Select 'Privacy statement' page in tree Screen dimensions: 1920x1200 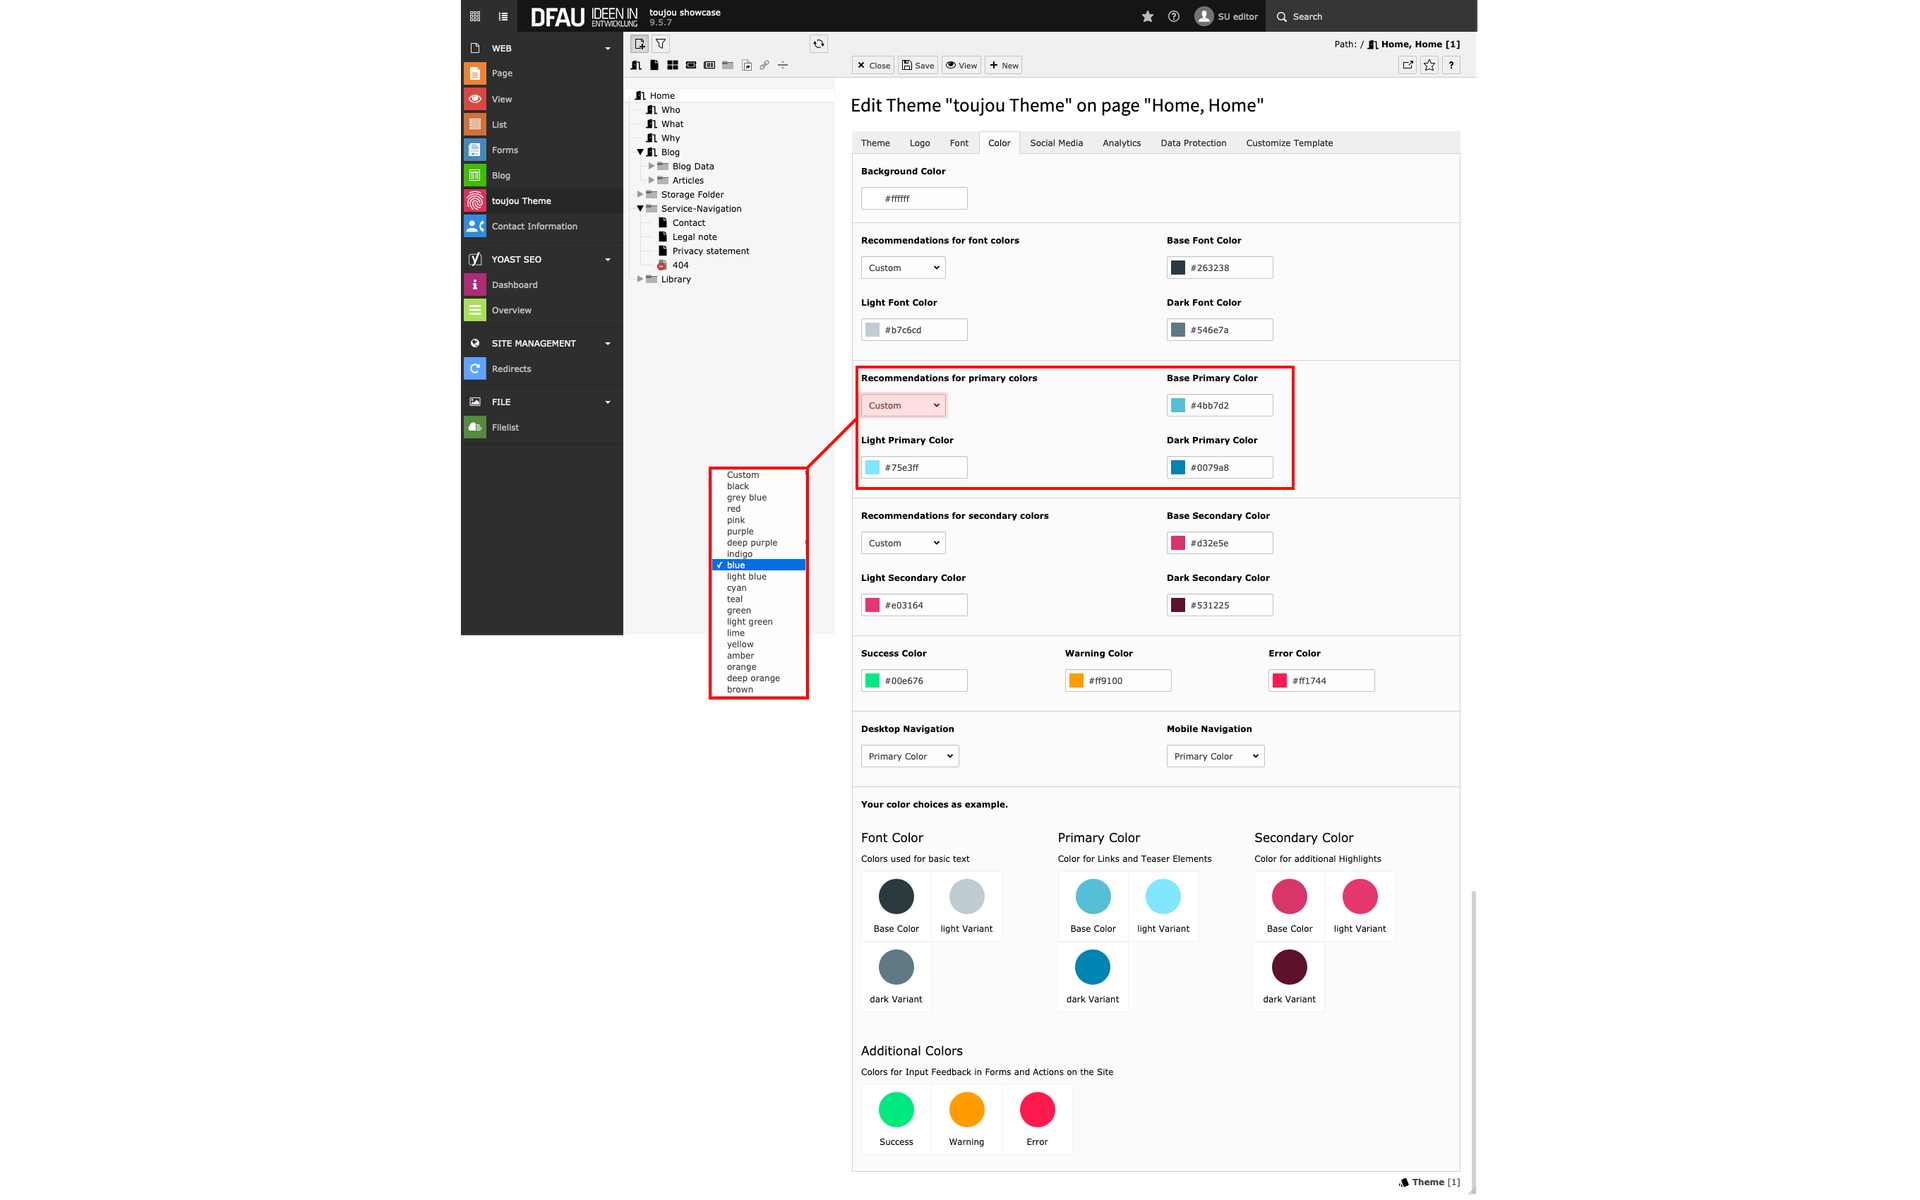pos(710,251)
